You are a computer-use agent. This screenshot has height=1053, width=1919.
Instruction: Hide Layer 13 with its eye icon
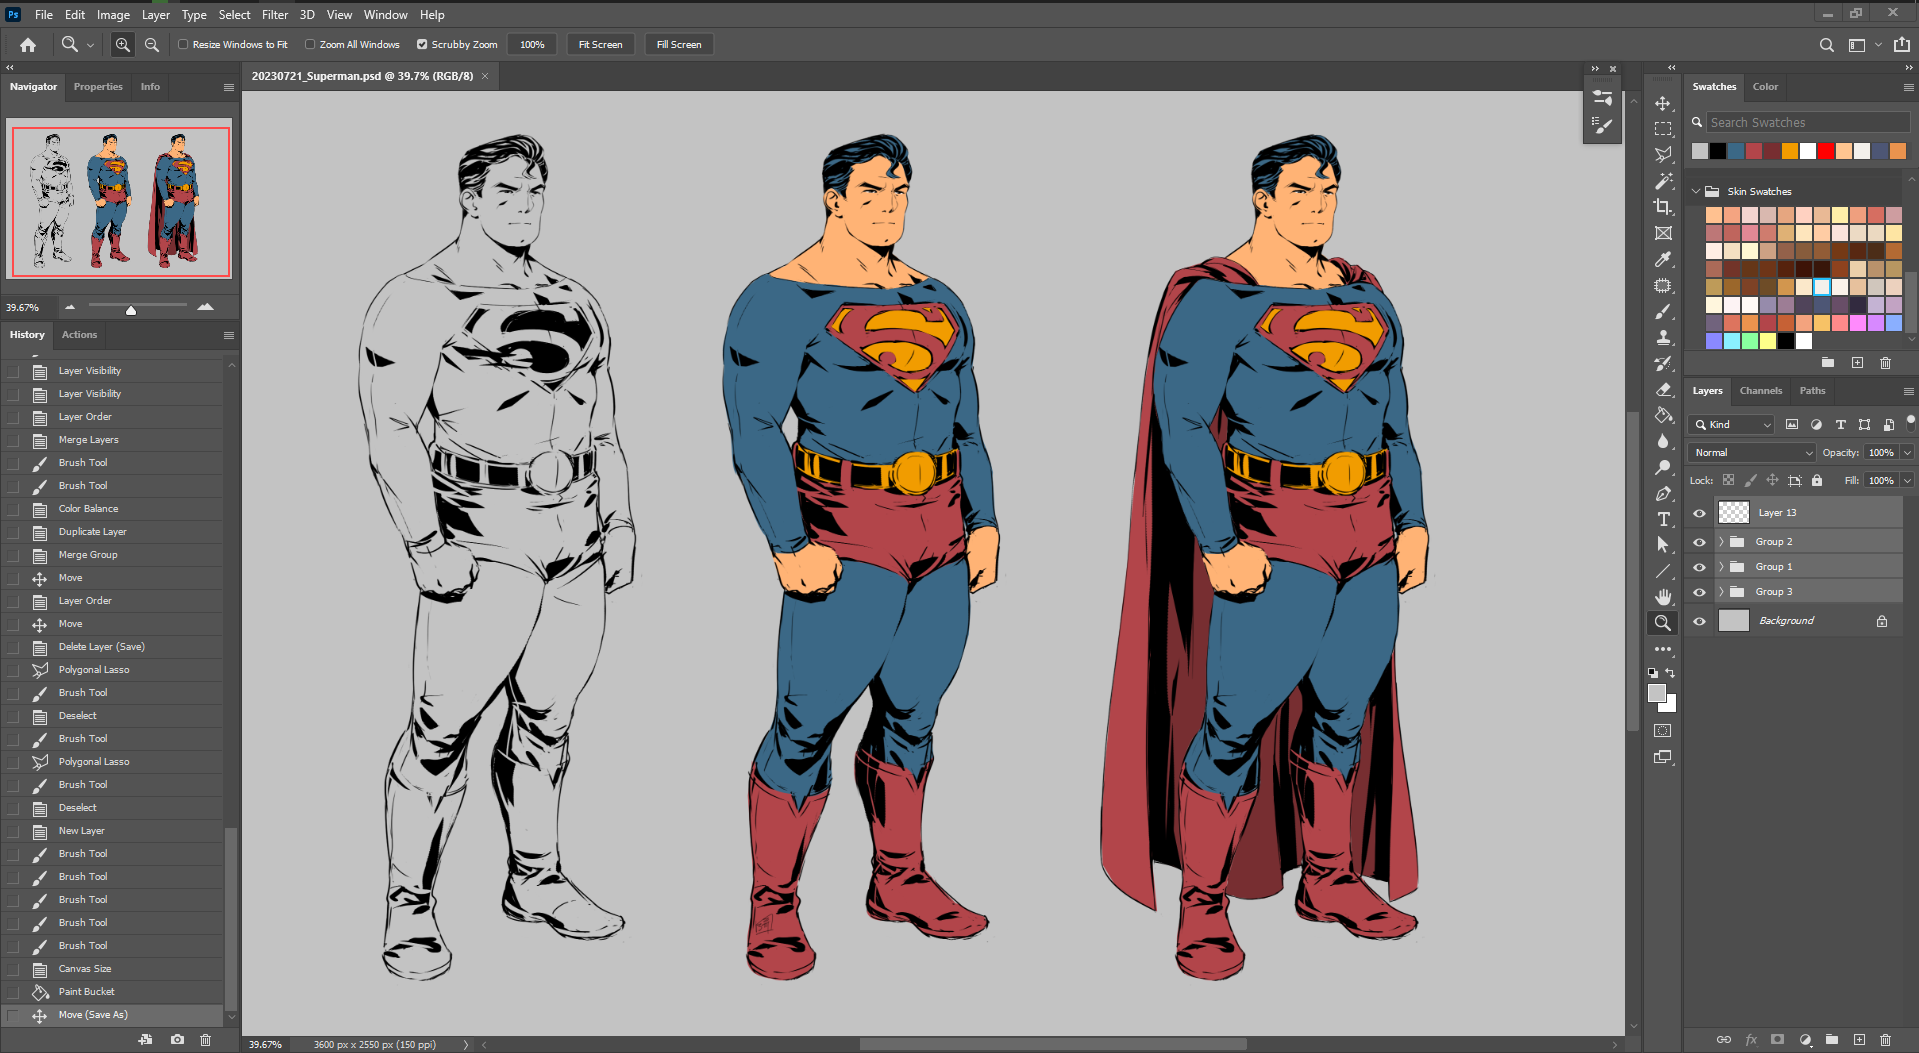pos(1699,513)
